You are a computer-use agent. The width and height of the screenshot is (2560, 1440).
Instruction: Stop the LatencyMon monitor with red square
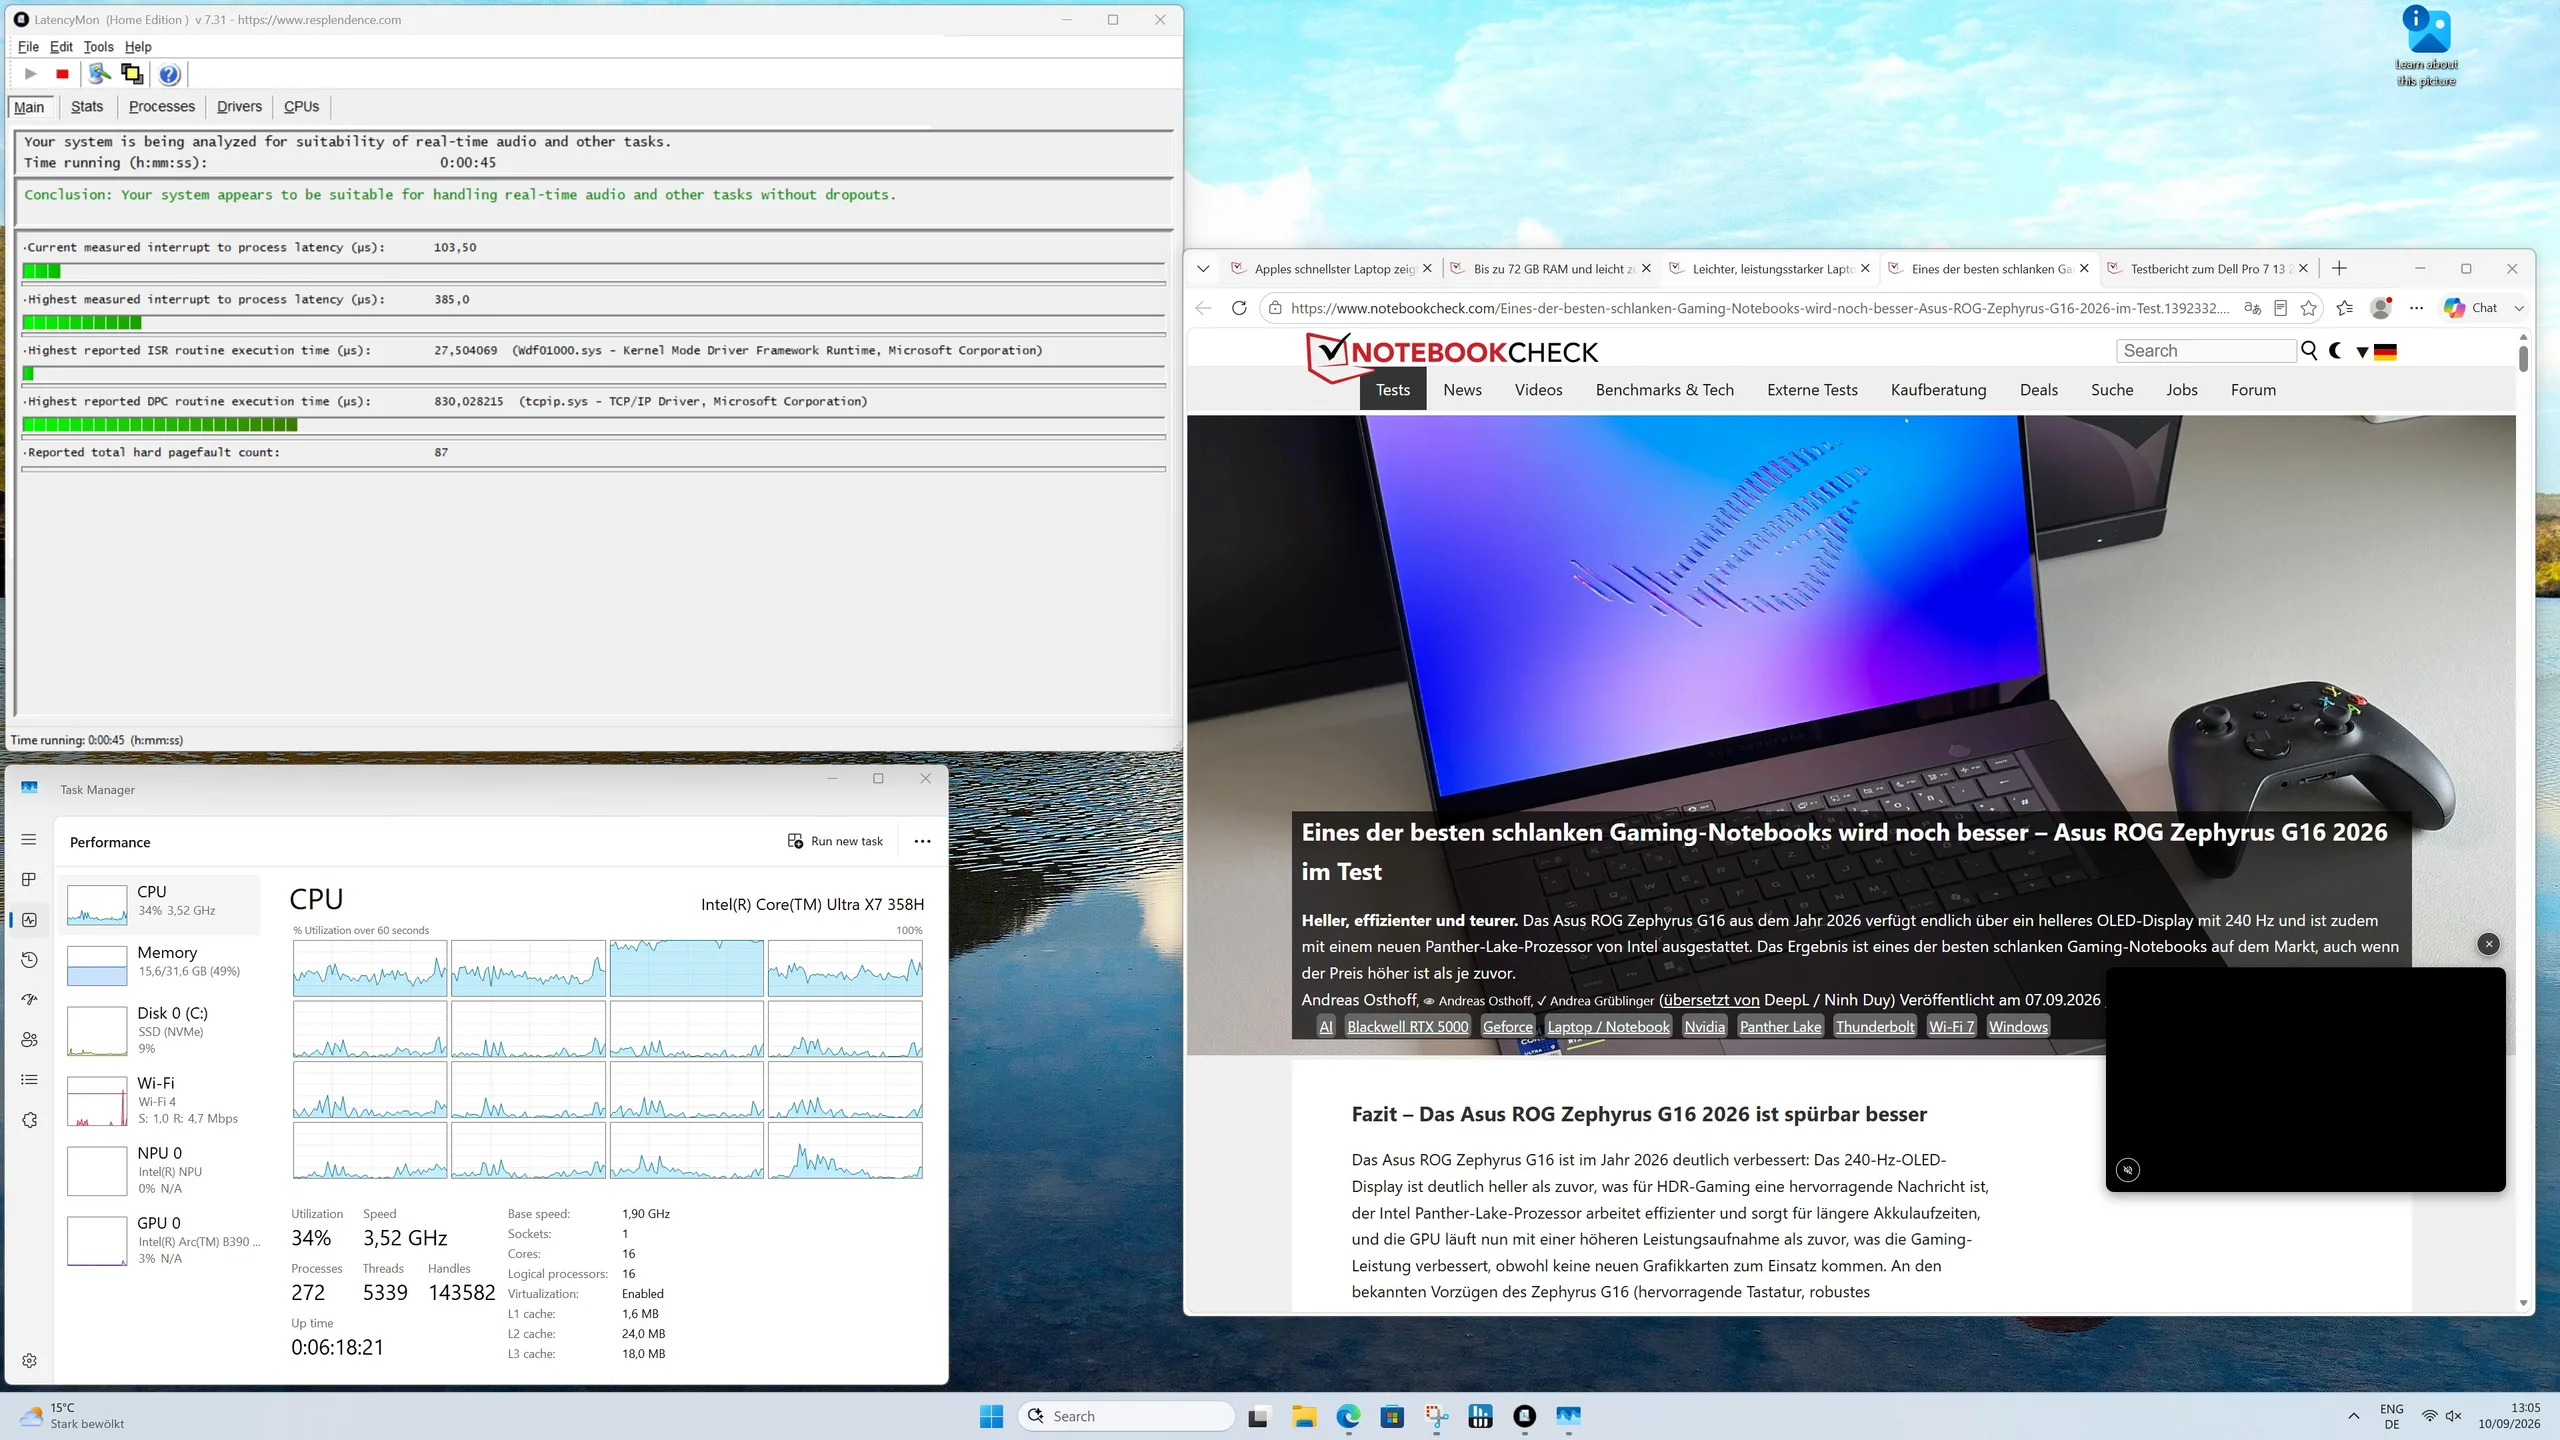(62, 74)
